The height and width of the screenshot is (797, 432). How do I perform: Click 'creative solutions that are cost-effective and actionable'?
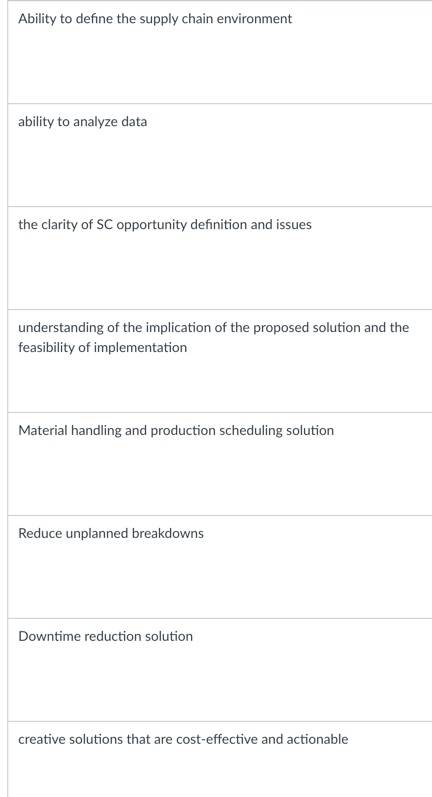(x=183, y=739)
